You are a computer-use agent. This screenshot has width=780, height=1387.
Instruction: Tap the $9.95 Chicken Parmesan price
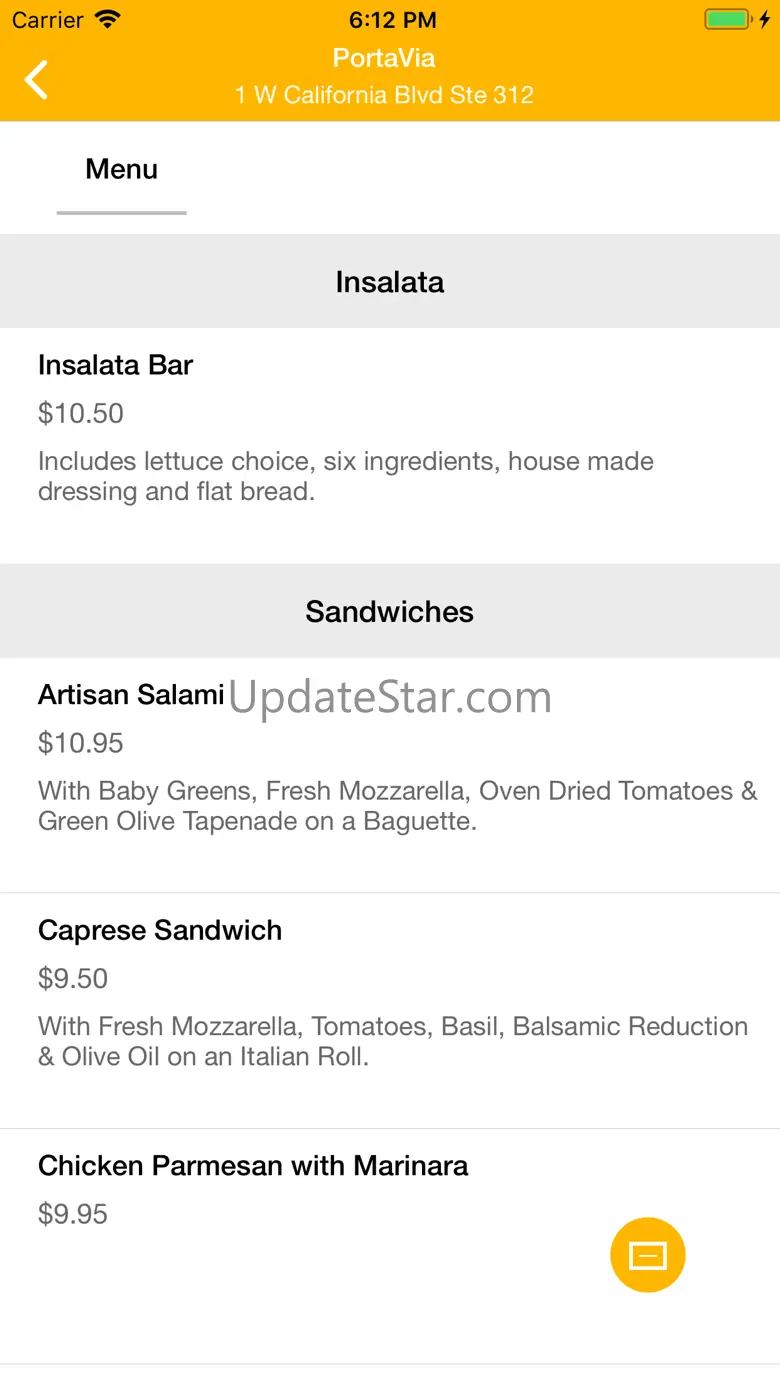[73, 1214]
